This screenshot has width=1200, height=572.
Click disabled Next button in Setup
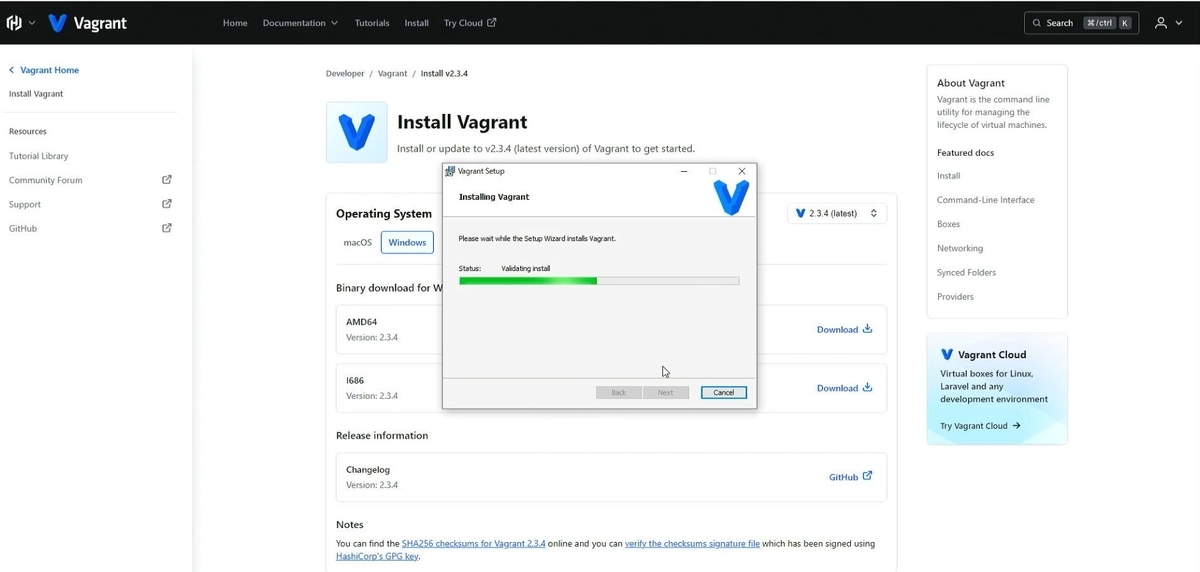pyautogui.click(x=665, y=392)
